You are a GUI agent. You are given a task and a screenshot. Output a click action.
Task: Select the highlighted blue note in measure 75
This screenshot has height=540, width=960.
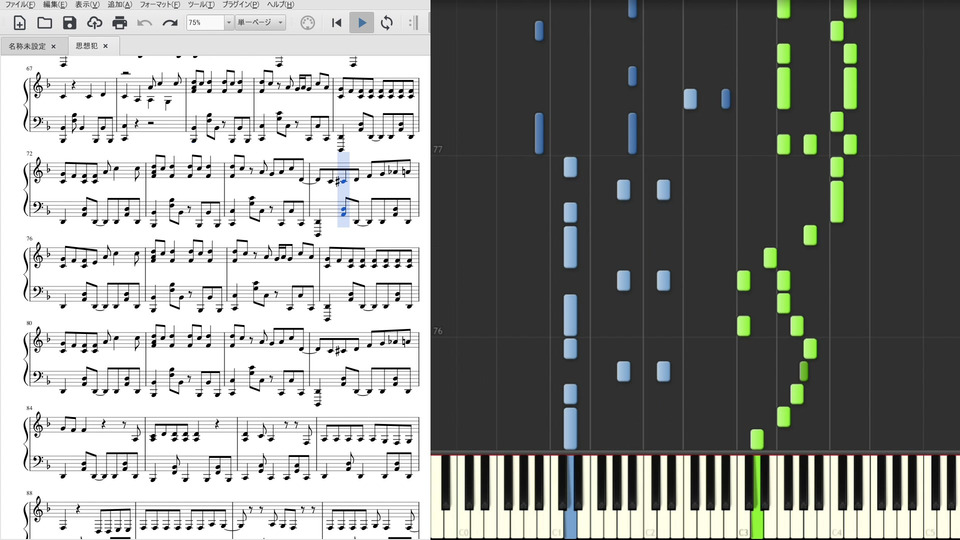click(x=343, y=181)
